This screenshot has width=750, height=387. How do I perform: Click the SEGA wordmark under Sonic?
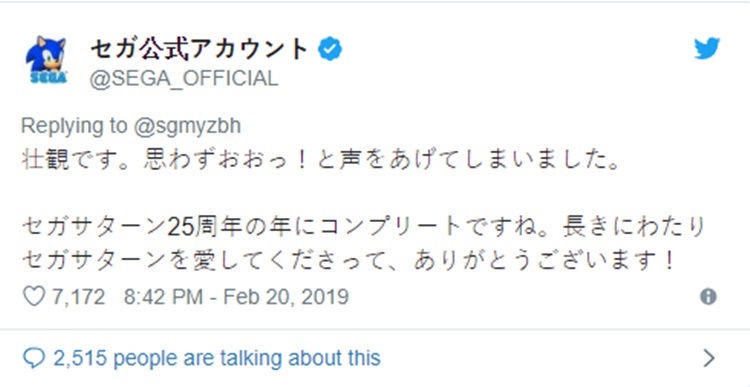point(48,77)
